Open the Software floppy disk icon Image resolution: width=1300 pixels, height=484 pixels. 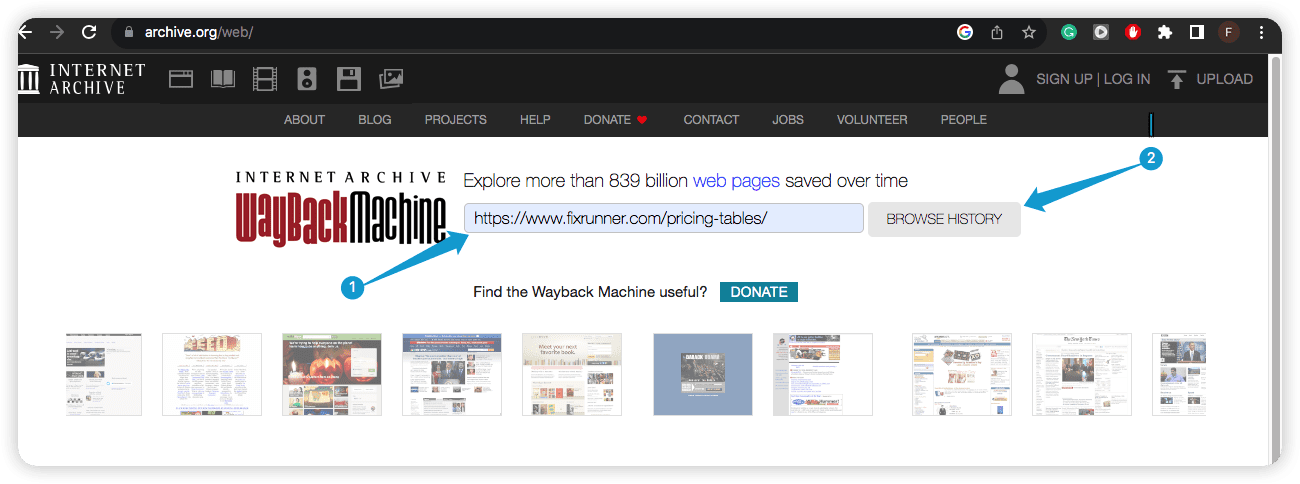[x=348, y=79]
